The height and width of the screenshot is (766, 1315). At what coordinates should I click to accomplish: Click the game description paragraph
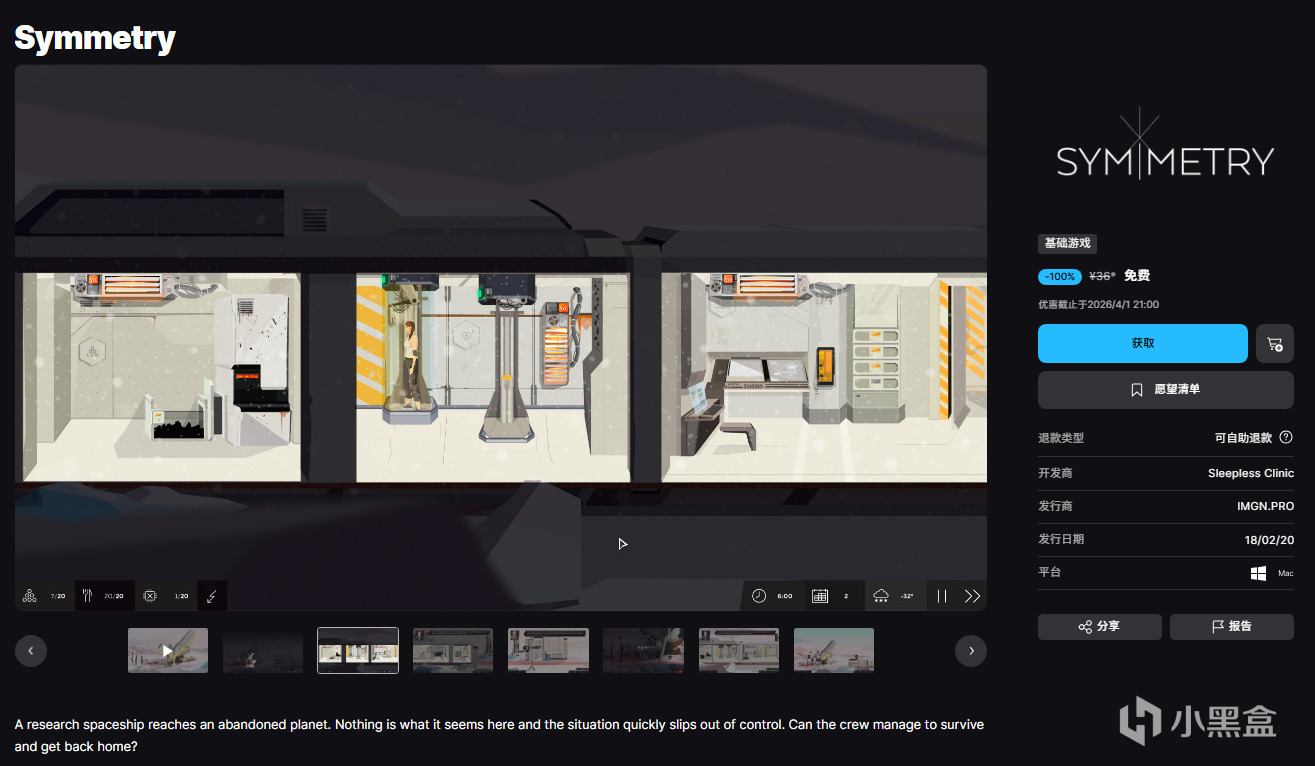point(499,735)
